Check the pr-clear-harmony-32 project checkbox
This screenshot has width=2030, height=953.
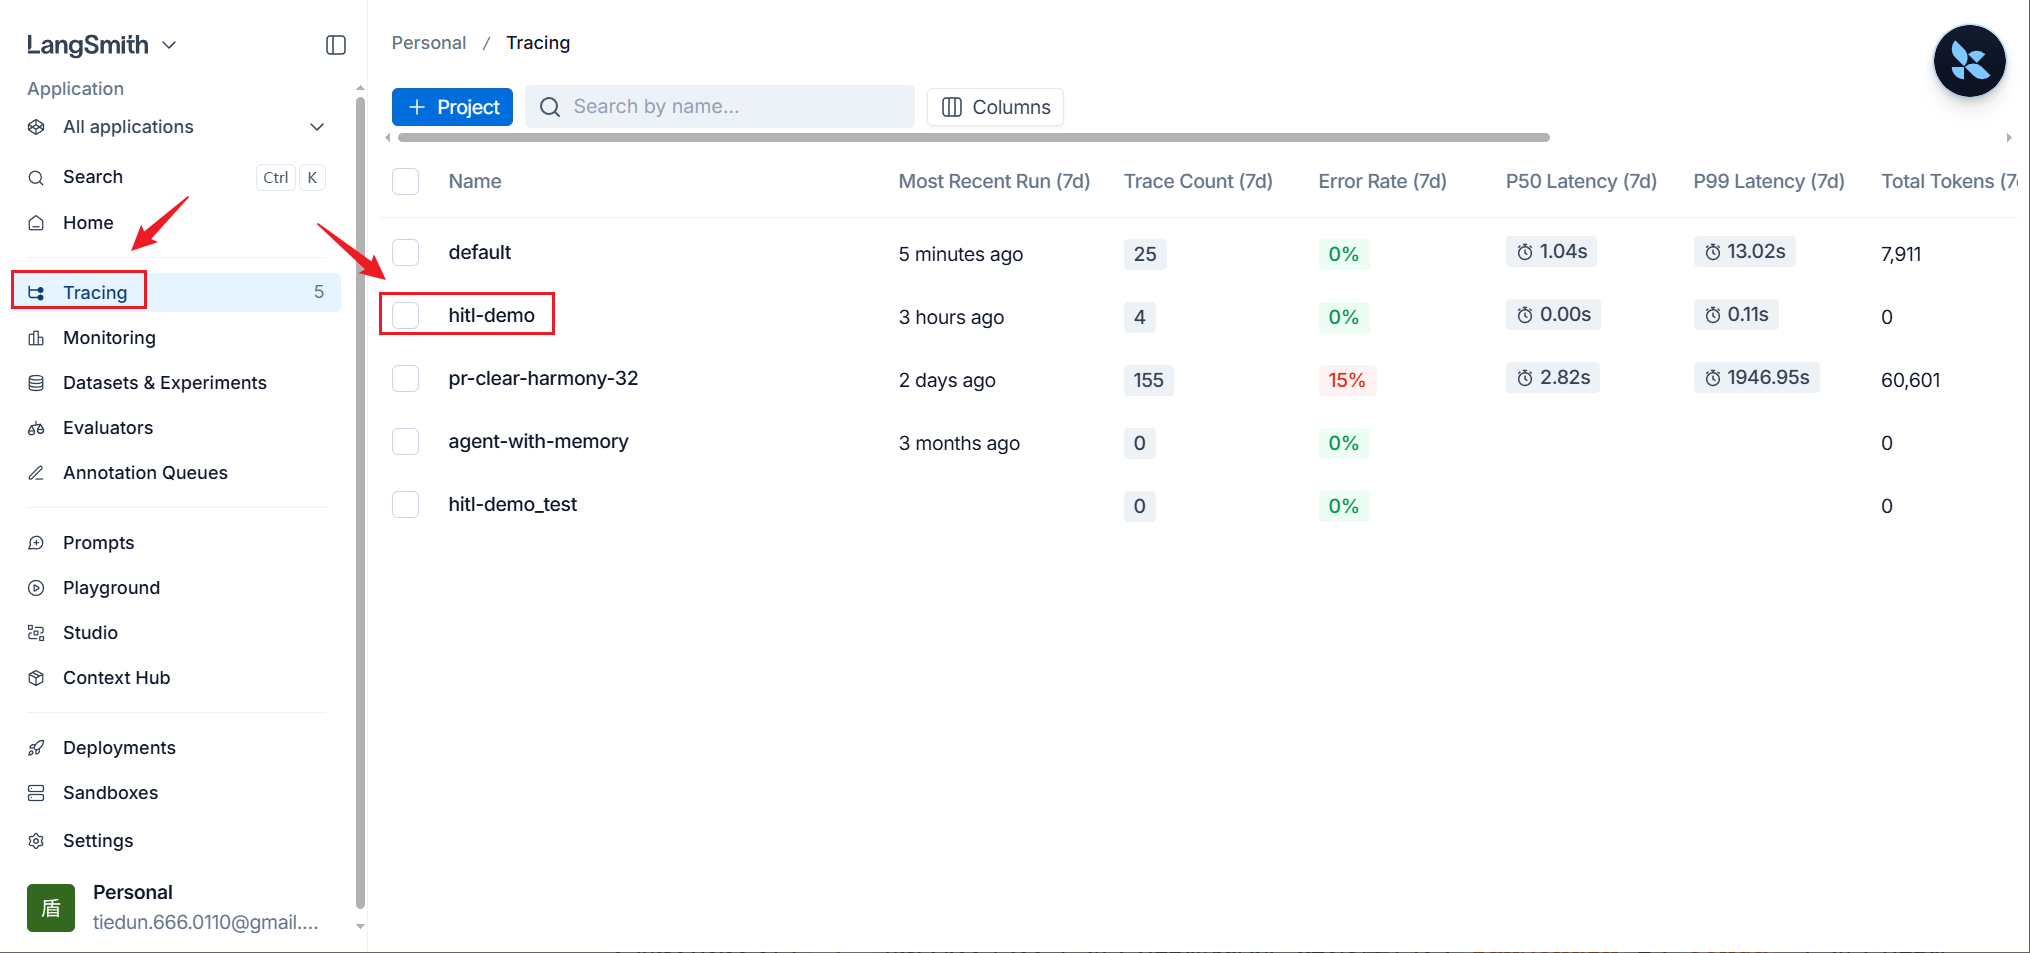coord(405,379)
